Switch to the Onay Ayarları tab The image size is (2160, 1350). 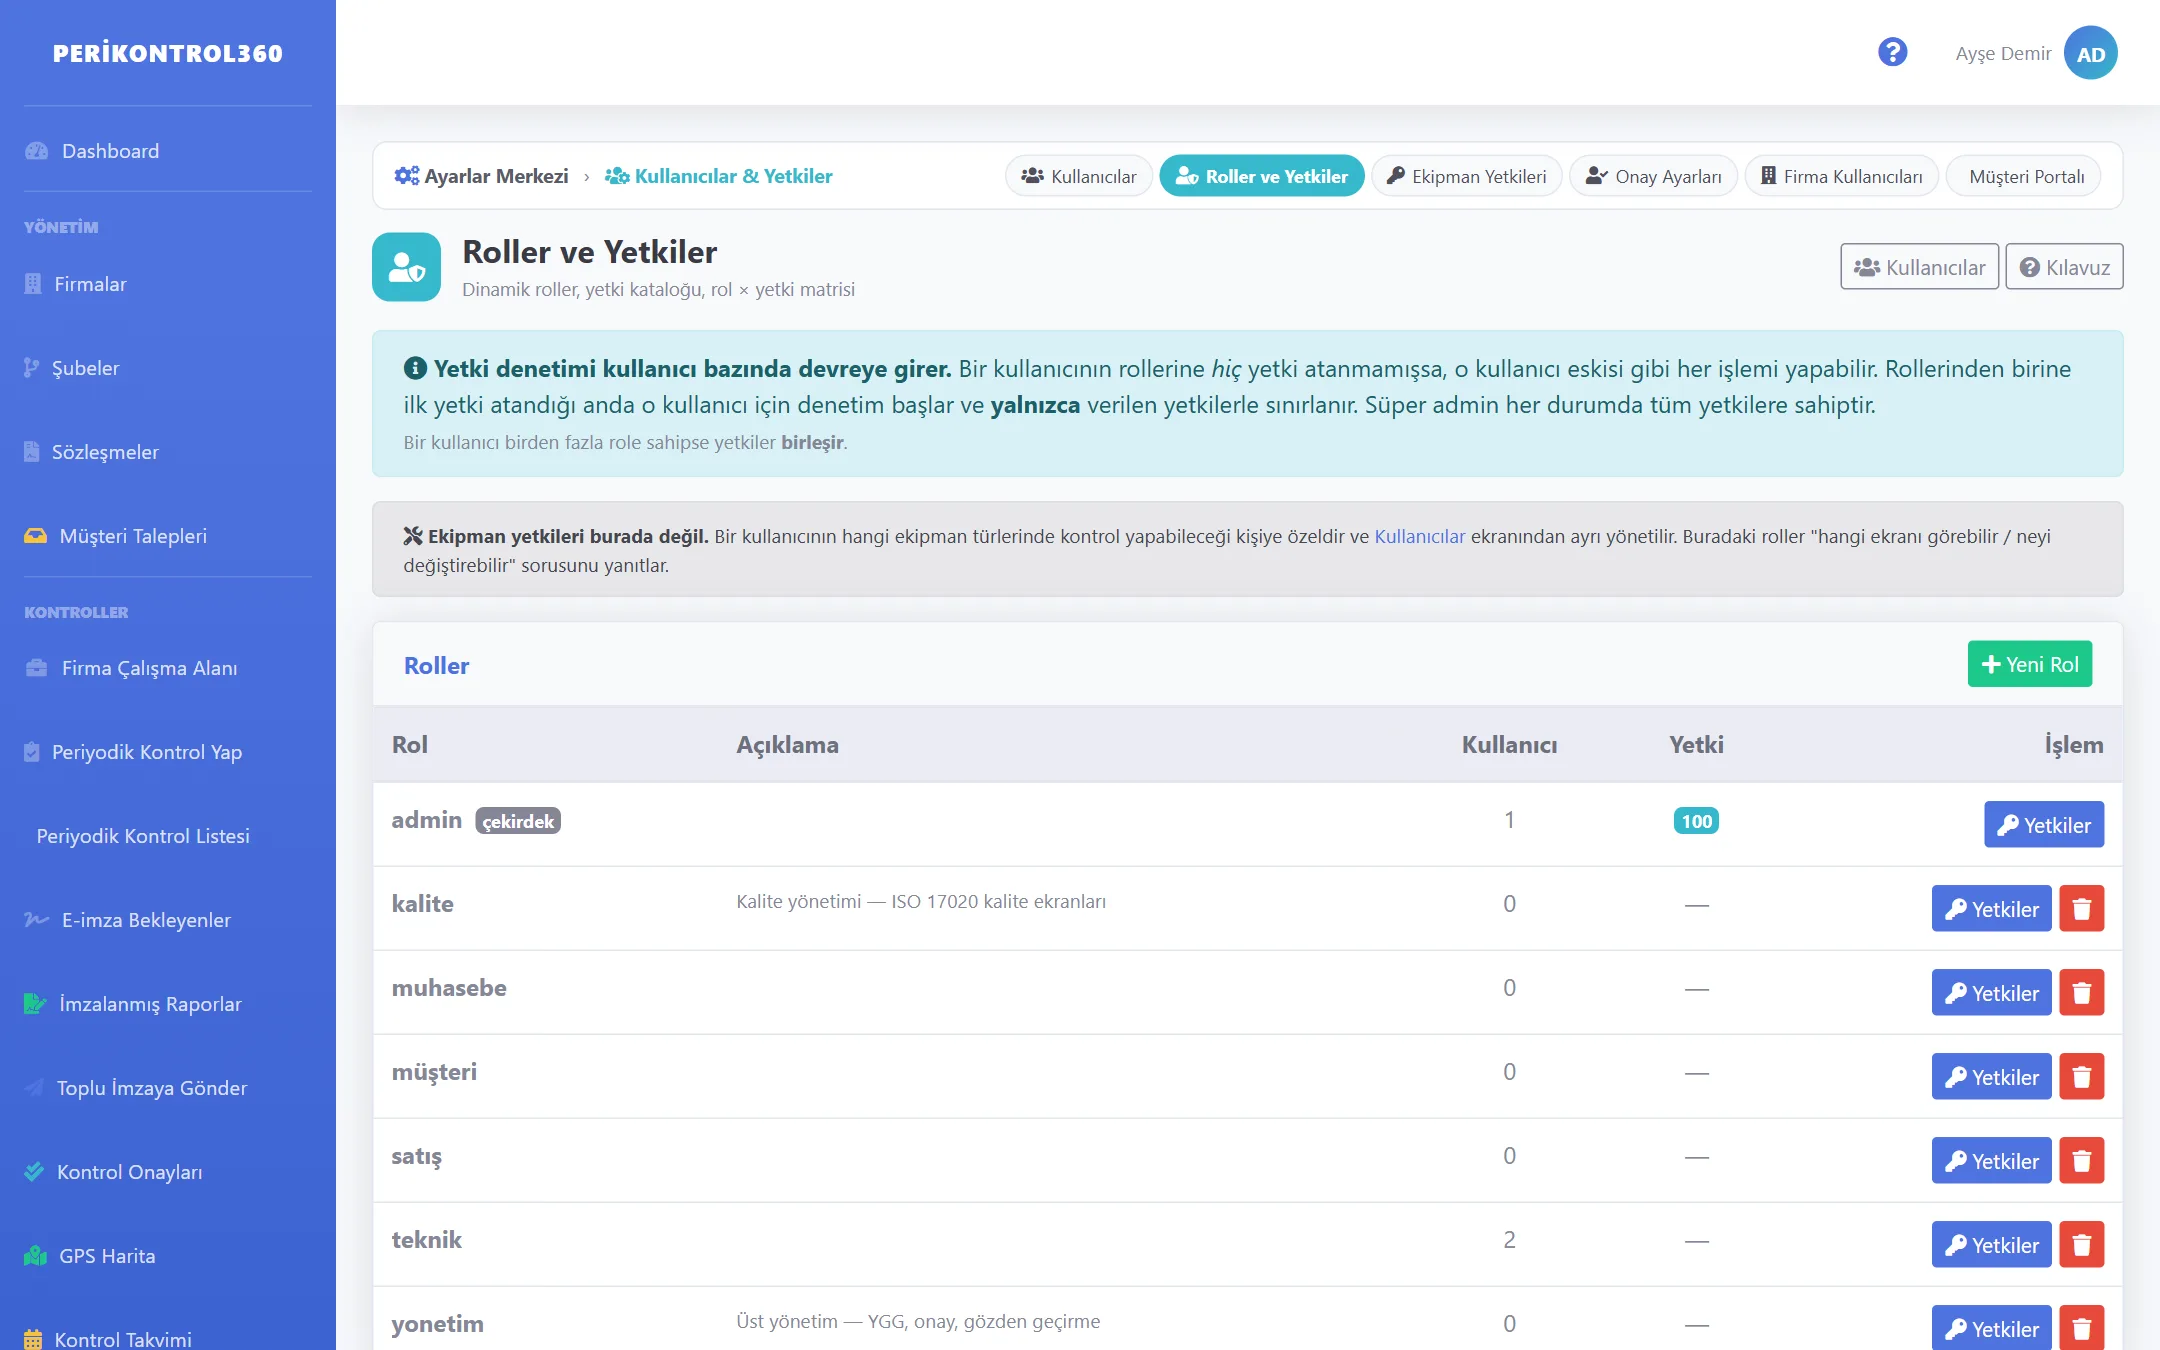point(1654,176)
